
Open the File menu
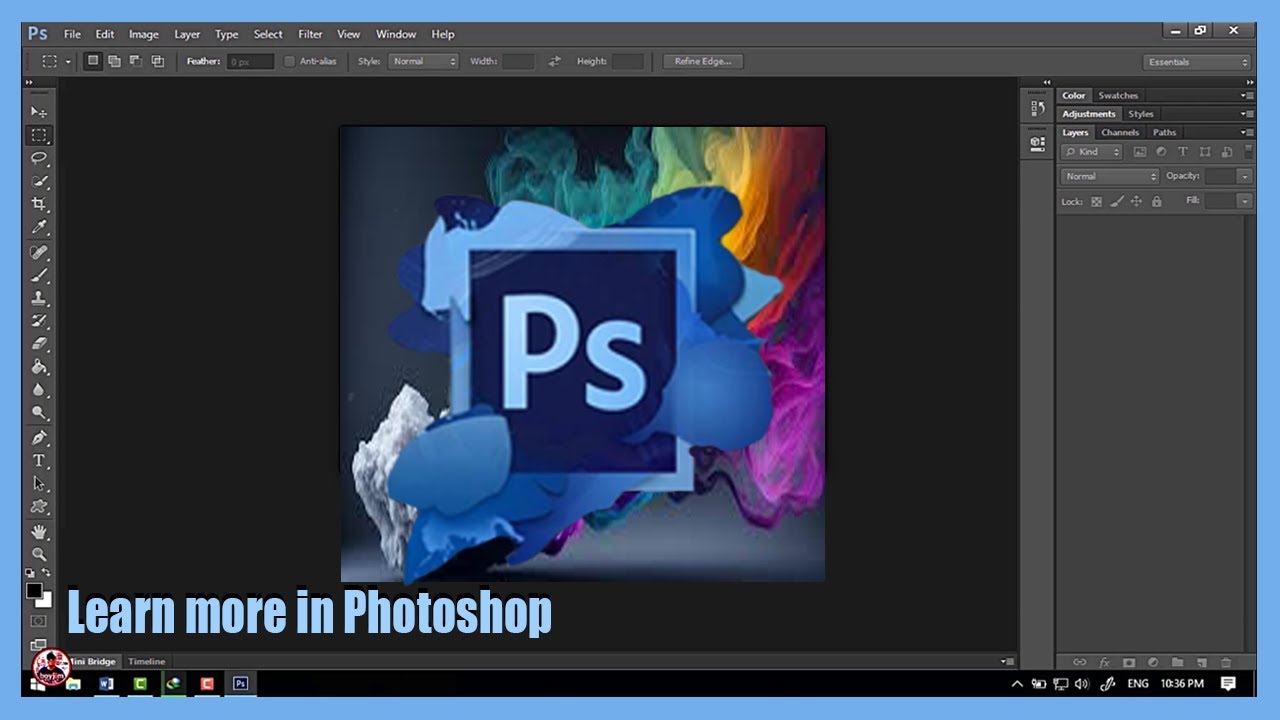coord(72,34)
